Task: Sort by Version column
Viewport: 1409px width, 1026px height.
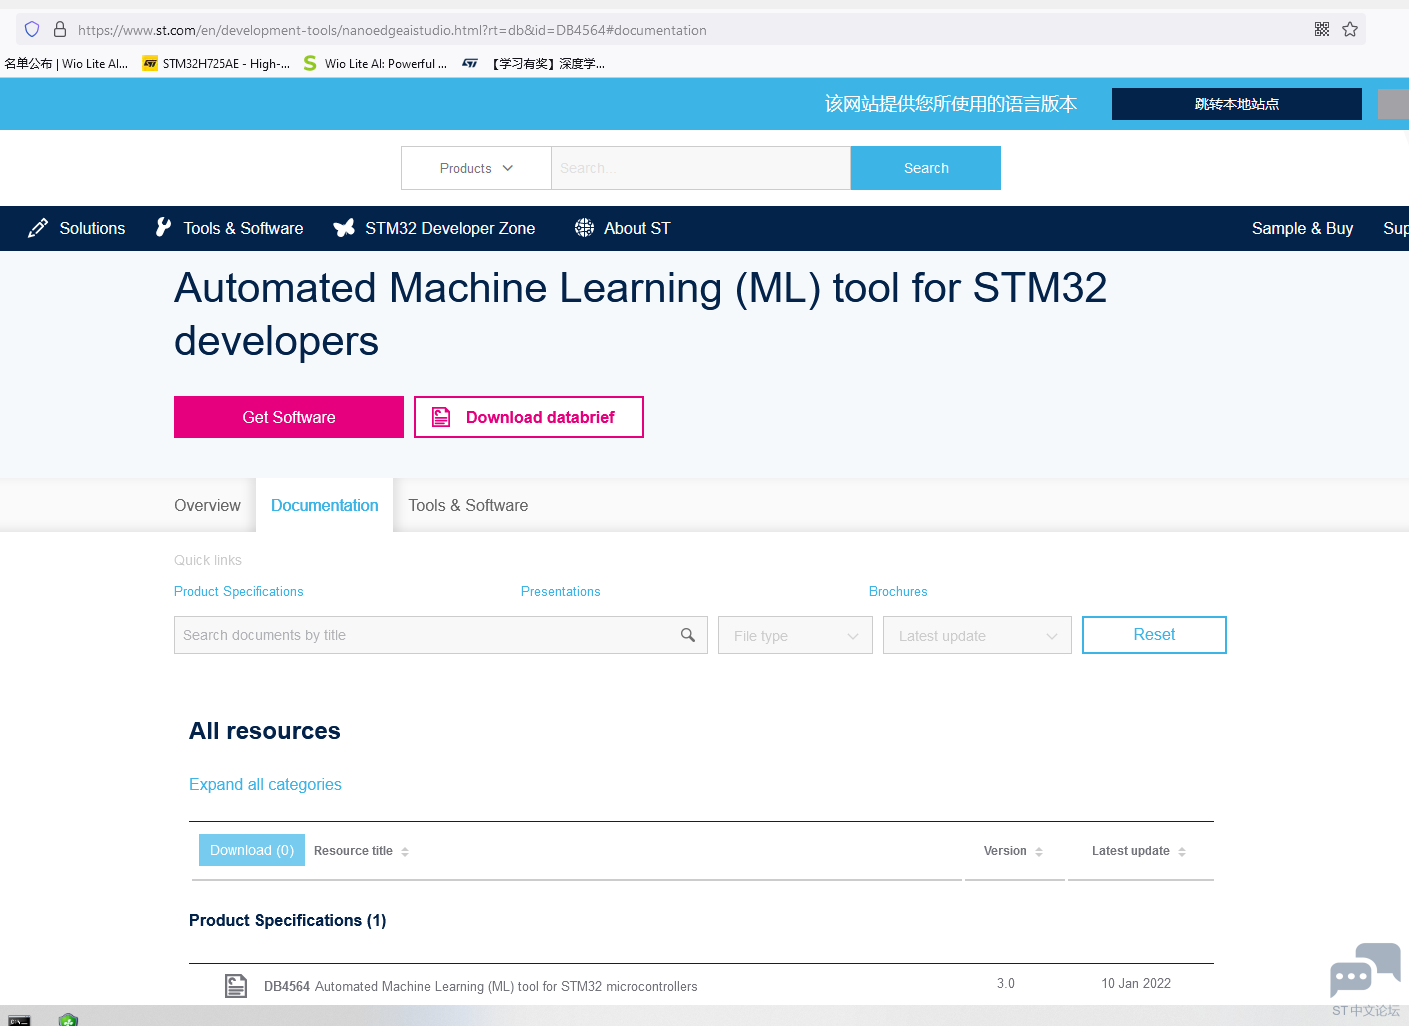Action: click(1013, 851)
